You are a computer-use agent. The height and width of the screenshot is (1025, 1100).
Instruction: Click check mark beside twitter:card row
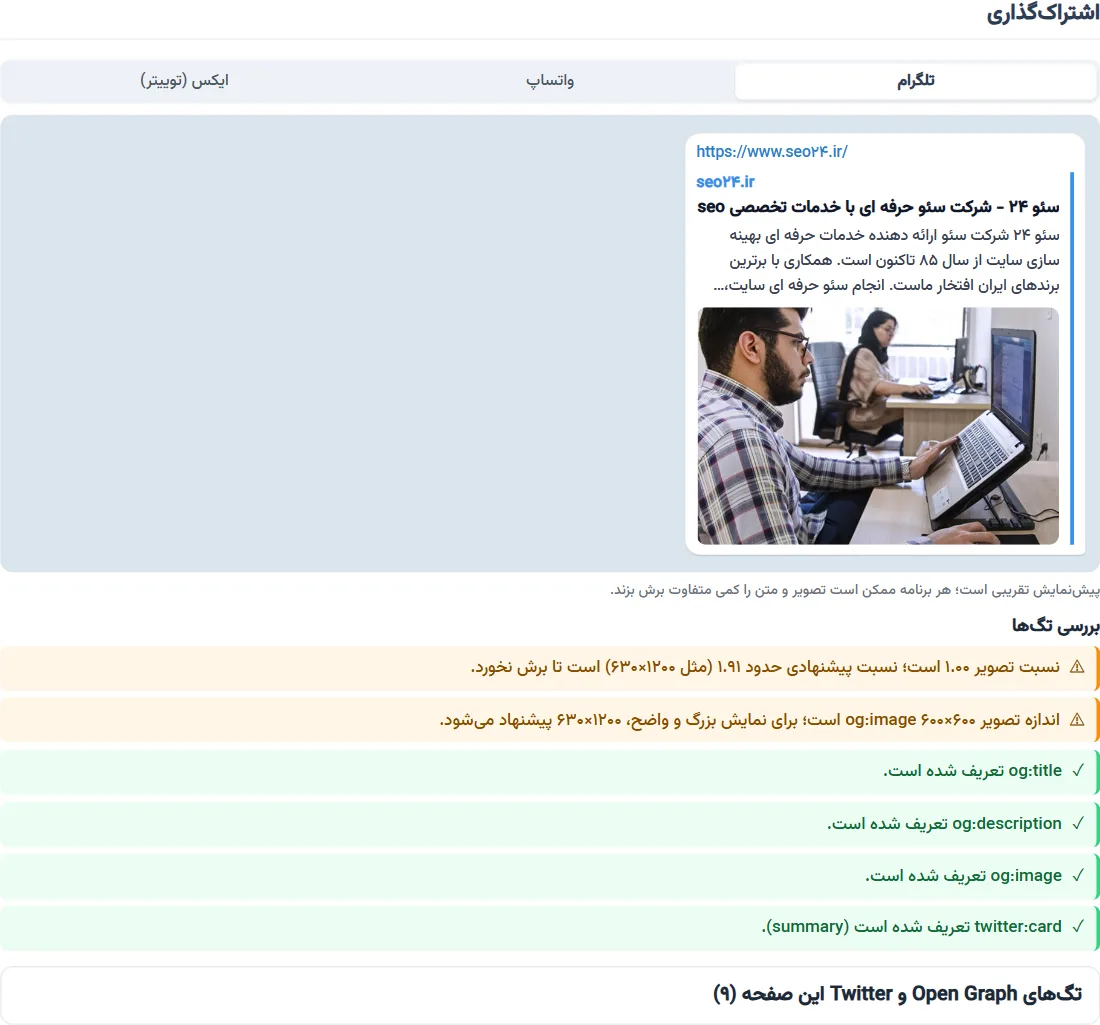1078,927
